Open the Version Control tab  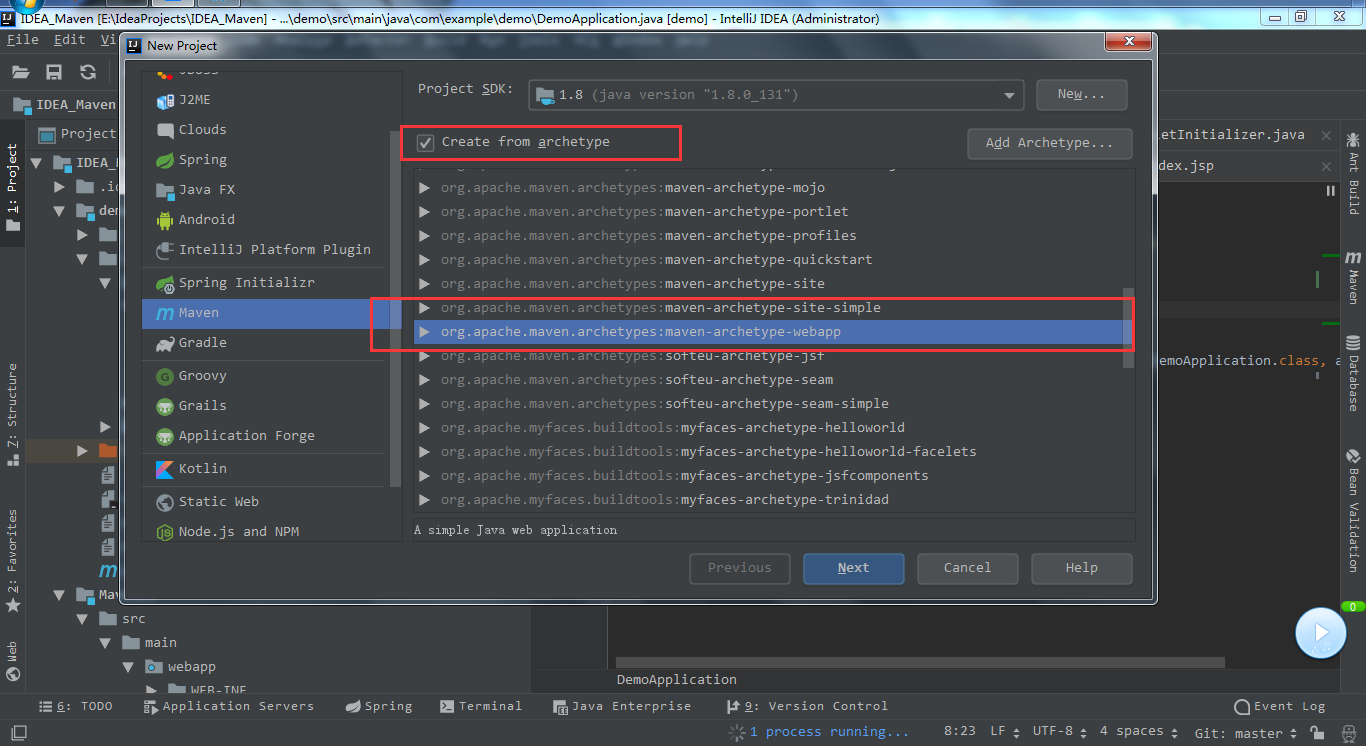pos(807,706)
